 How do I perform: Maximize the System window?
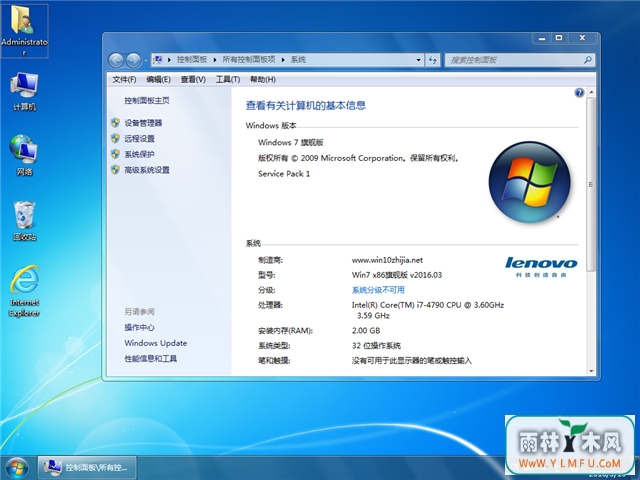(x=559, y=38)
